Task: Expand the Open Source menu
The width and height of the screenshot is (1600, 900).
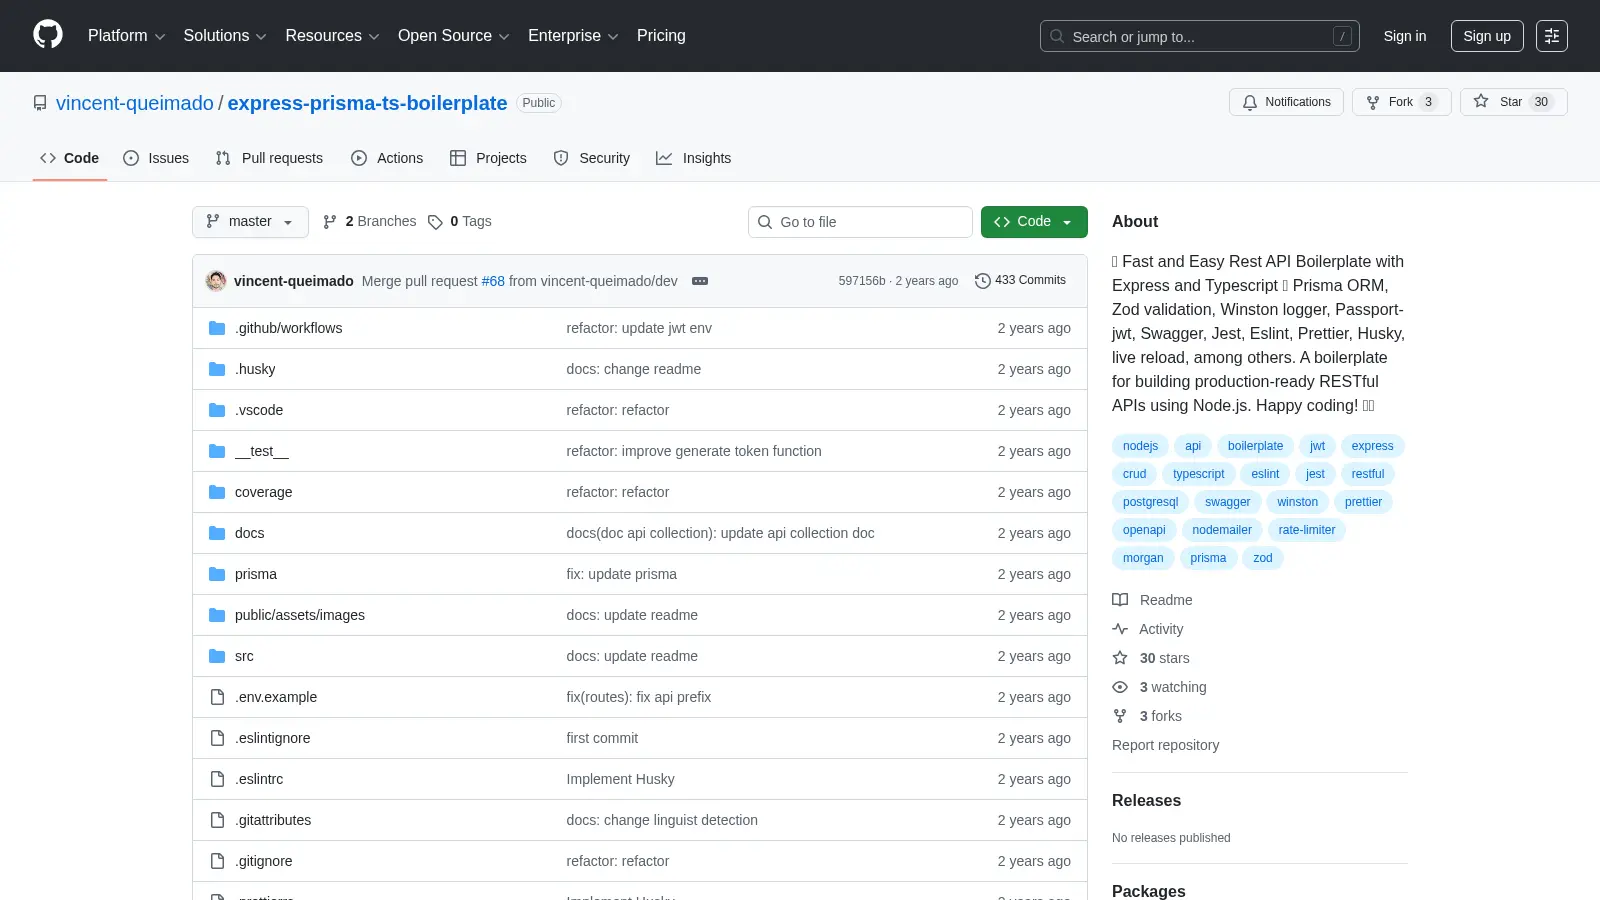Action: pyautogui.click(x=454, y=36)
